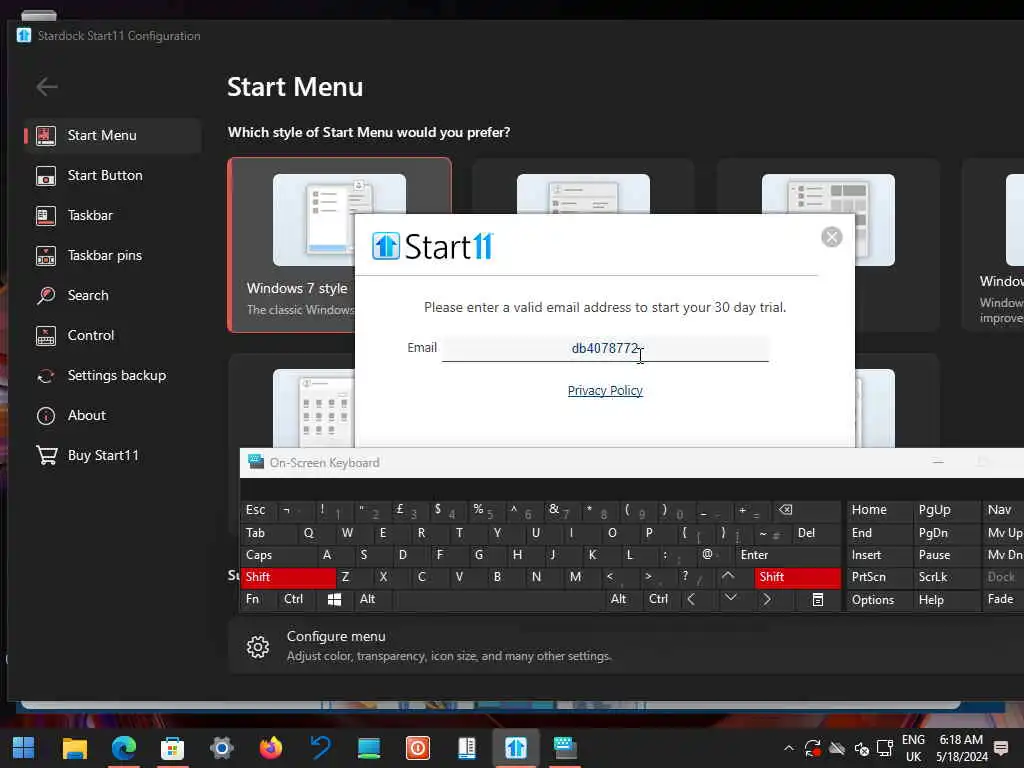Image resolution: width=1024 pixels, height=768 pixels.
Task: Tap the Nav key on keyboard
Action: 1003,510
